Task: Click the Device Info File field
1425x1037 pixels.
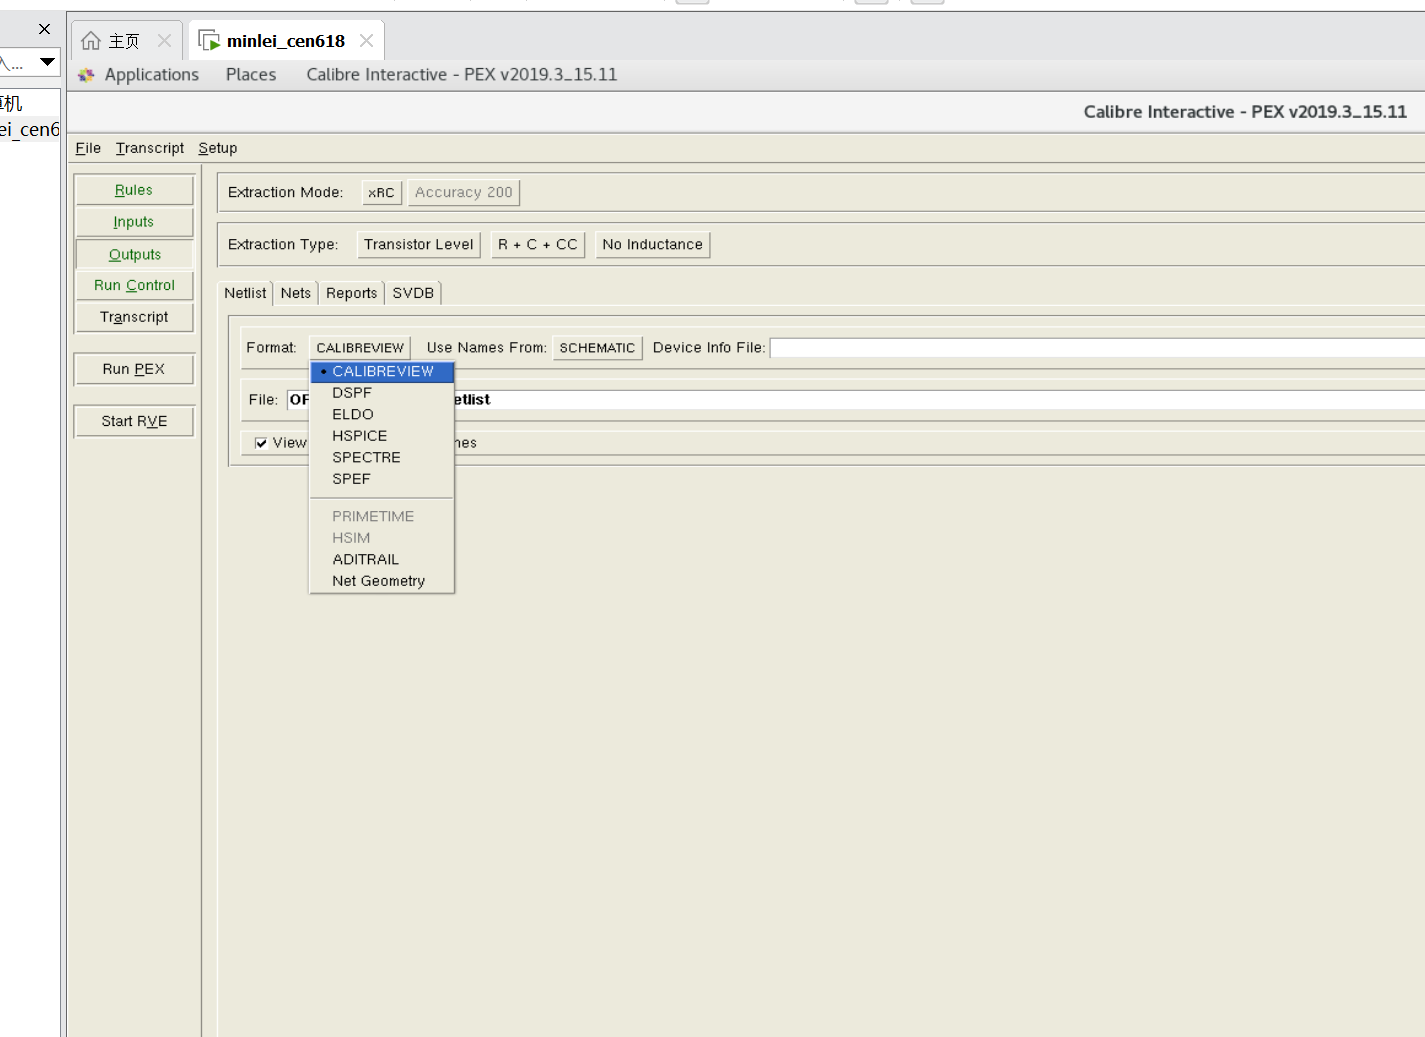Action: (1095, 348)
